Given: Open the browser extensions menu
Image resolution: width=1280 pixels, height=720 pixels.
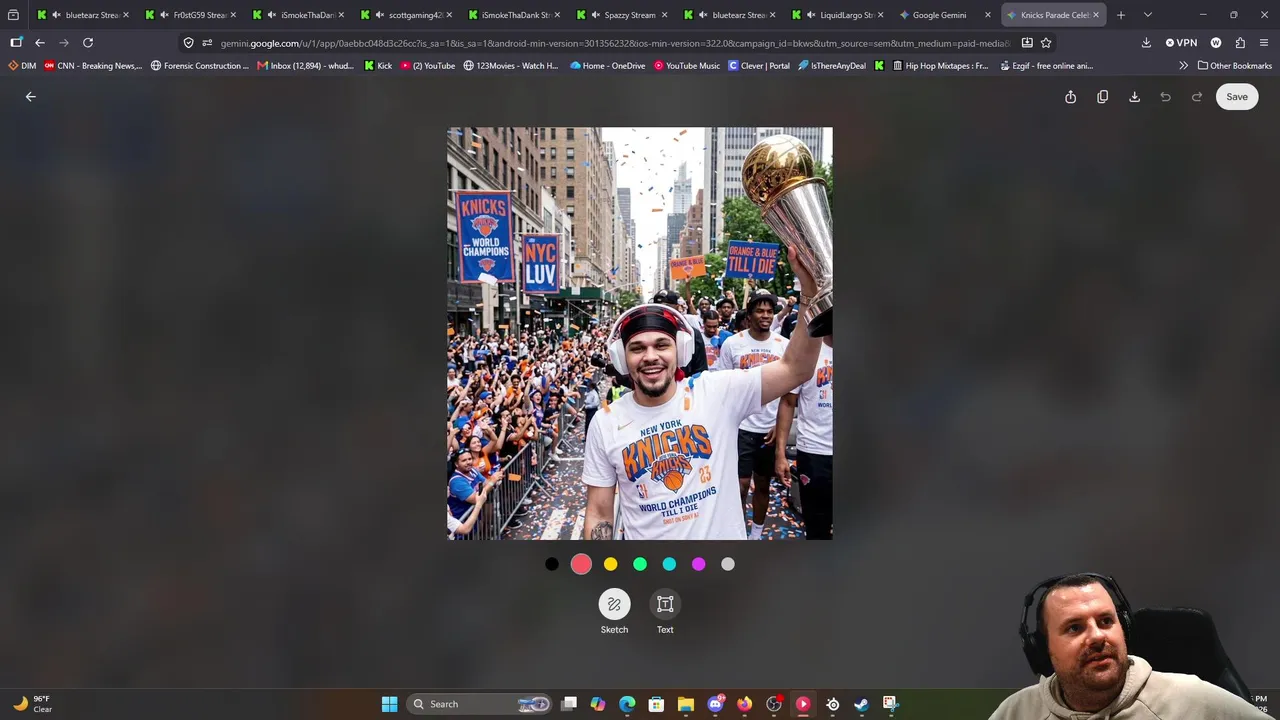Looking at the screenshot, I should pyautogui.click(x=1240, y=43).
